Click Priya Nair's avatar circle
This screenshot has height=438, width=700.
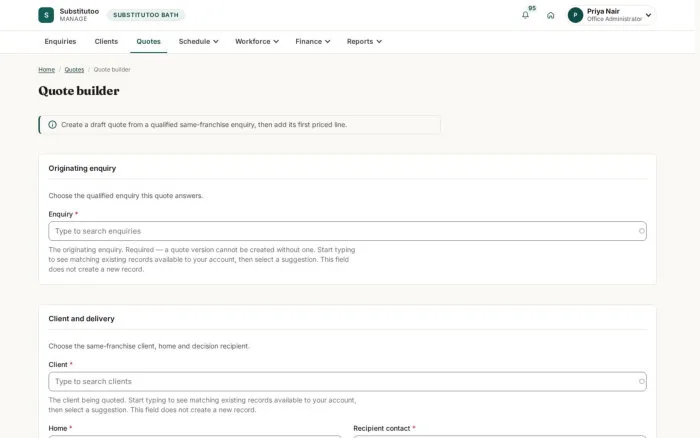coord(575,15)
